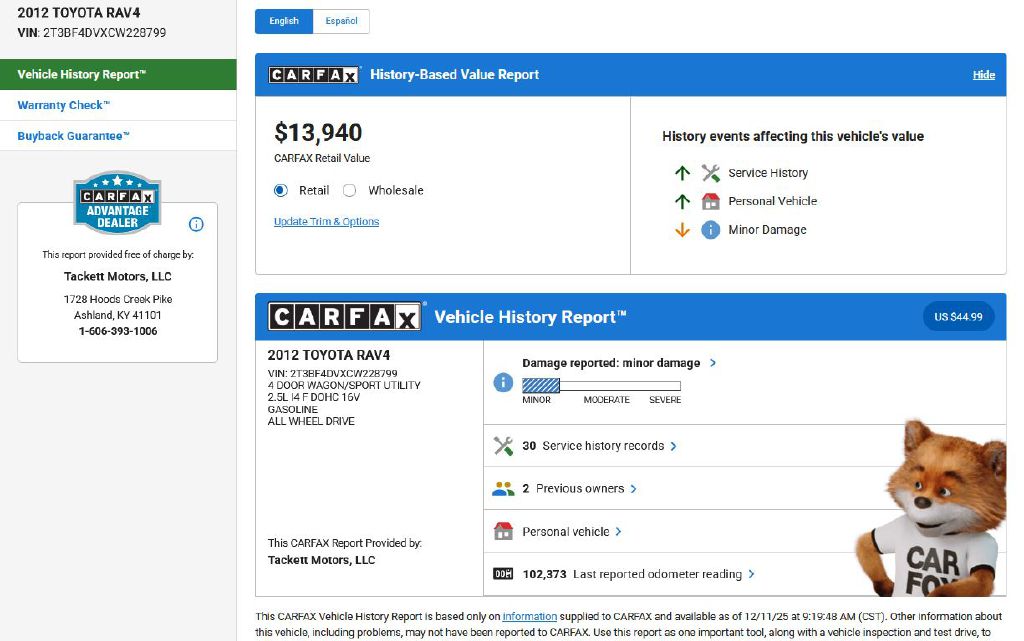Click the people icon beside 2 Previous owners
The width and height of the screenshot is (1024, 641).
[x=503, y=489]
